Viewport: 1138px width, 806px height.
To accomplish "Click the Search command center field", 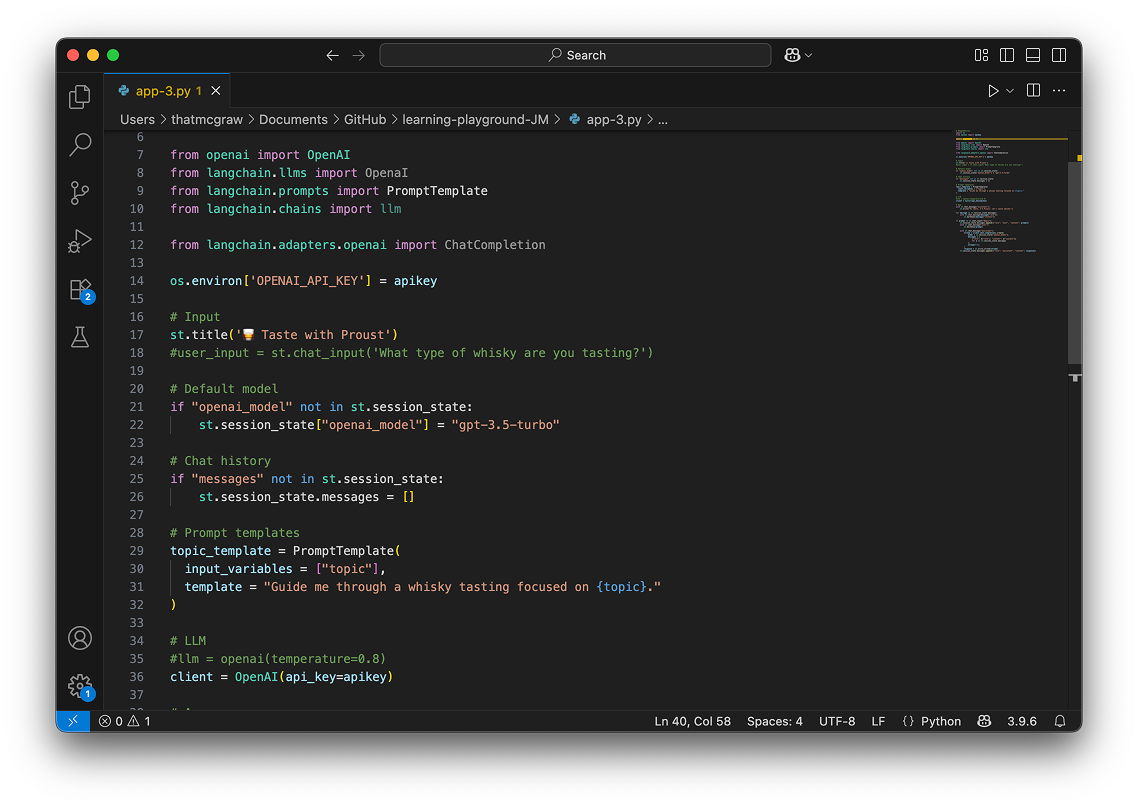I will click(x=575, y=55).
